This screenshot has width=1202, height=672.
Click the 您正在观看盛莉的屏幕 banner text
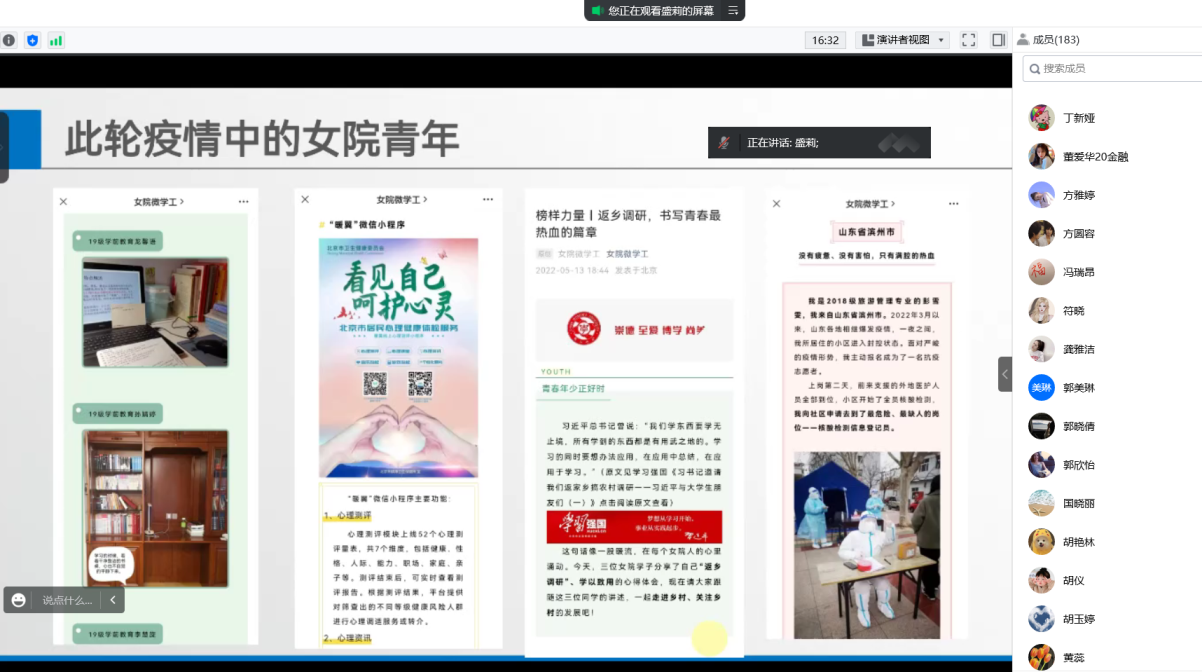coord(661,10)
